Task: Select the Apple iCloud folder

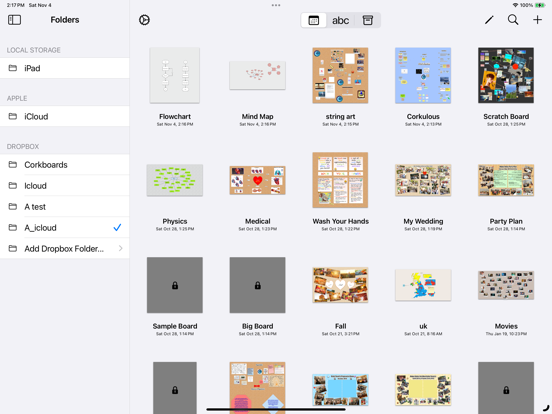Action: (65, 116)
